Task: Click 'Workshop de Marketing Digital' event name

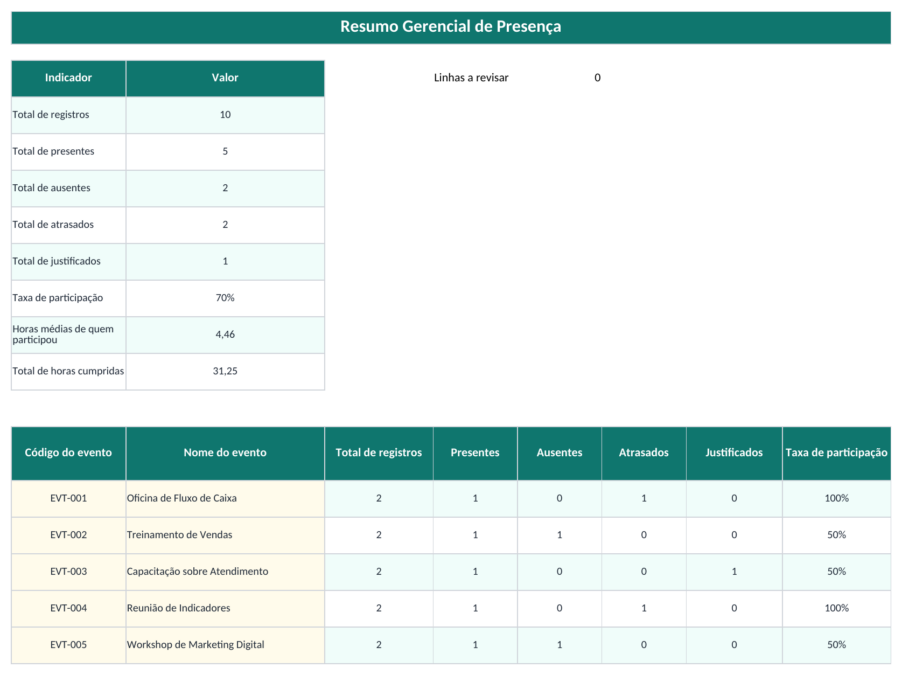Action: 225,645
